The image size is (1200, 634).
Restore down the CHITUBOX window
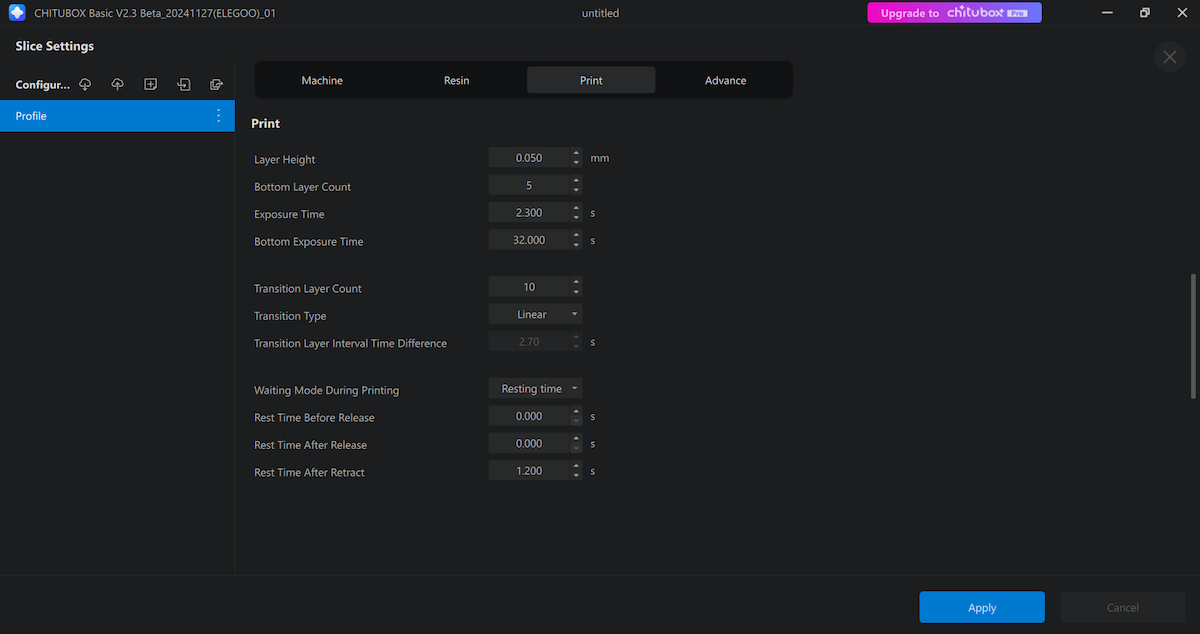(1145, 13)
